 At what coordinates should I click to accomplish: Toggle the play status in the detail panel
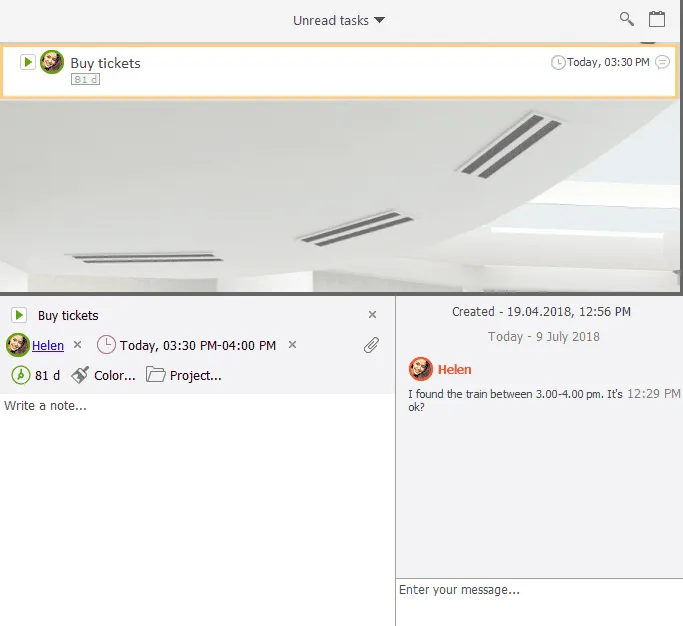click(x=19, y=315)
